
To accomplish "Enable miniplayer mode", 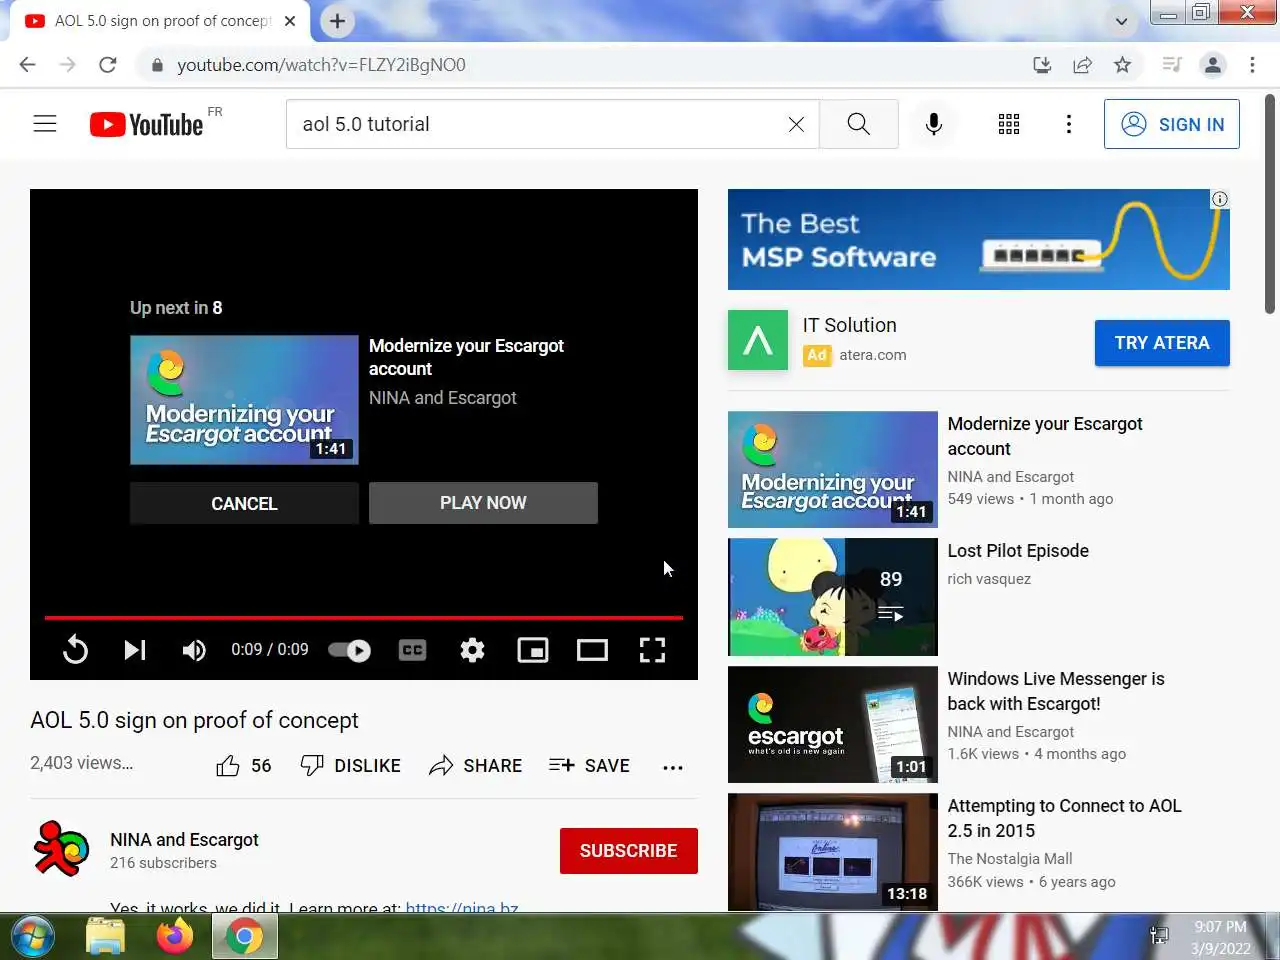I will click(532, 650).
